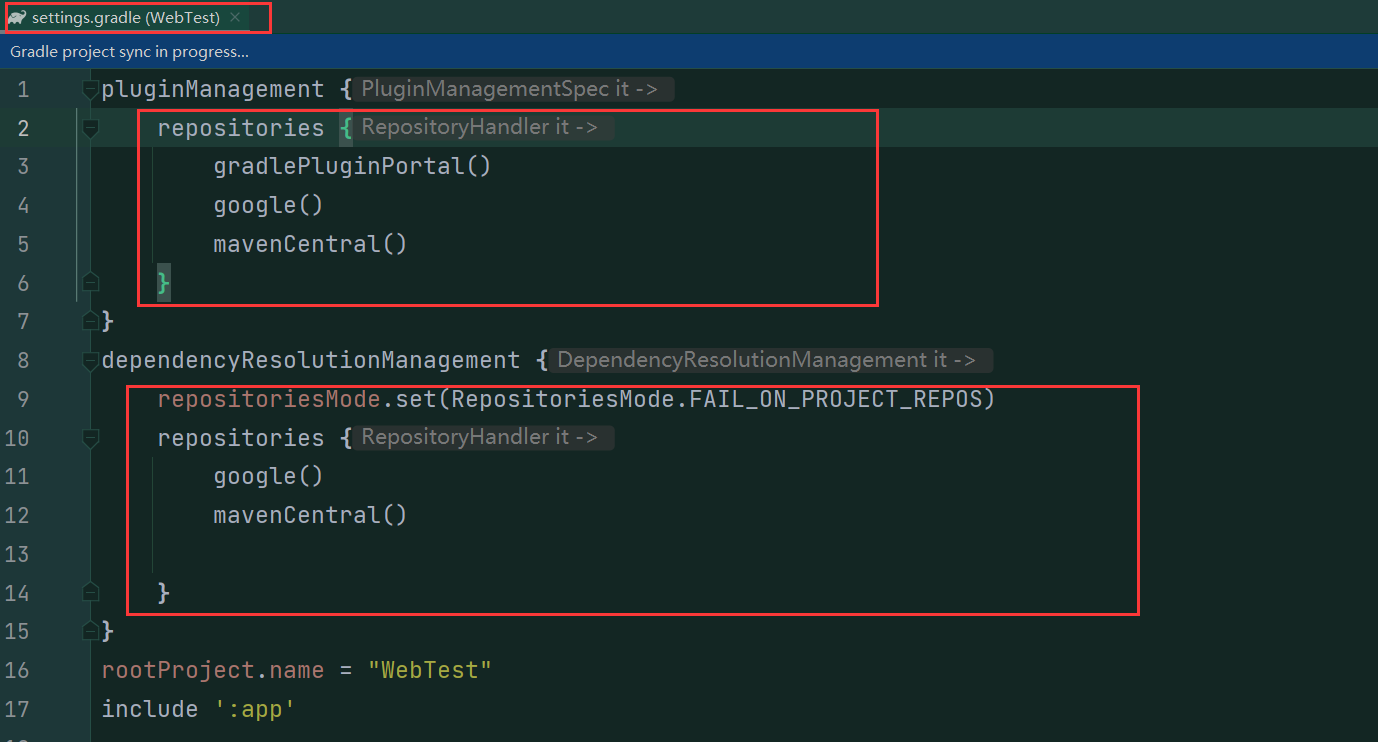
Task: Click line number 1 in gutter
Action: (23, 89)
